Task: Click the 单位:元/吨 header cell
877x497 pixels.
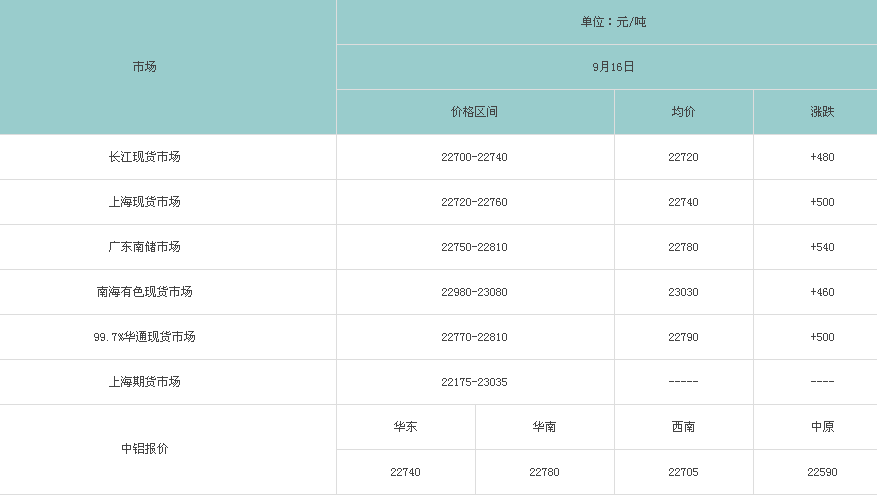Action: point(614,22)
